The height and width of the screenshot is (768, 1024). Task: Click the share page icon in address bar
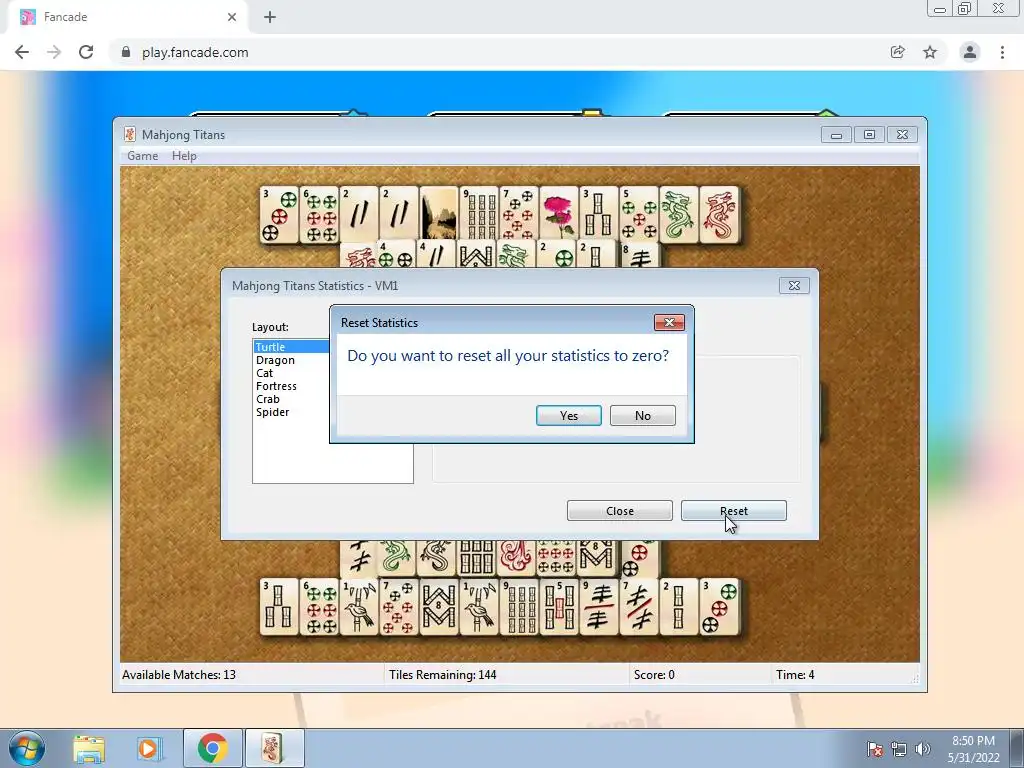click(897, 52)
